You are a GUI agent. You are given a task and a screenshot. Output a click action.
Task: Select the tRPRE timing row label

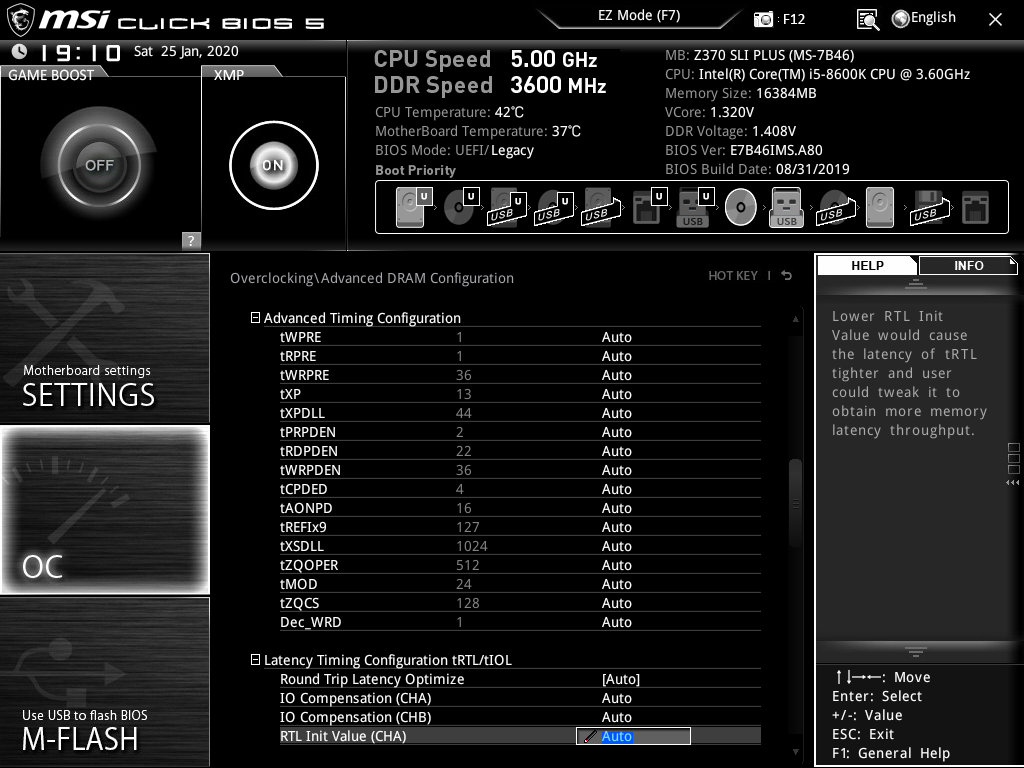pyautogui.click(x=298, y=356)
